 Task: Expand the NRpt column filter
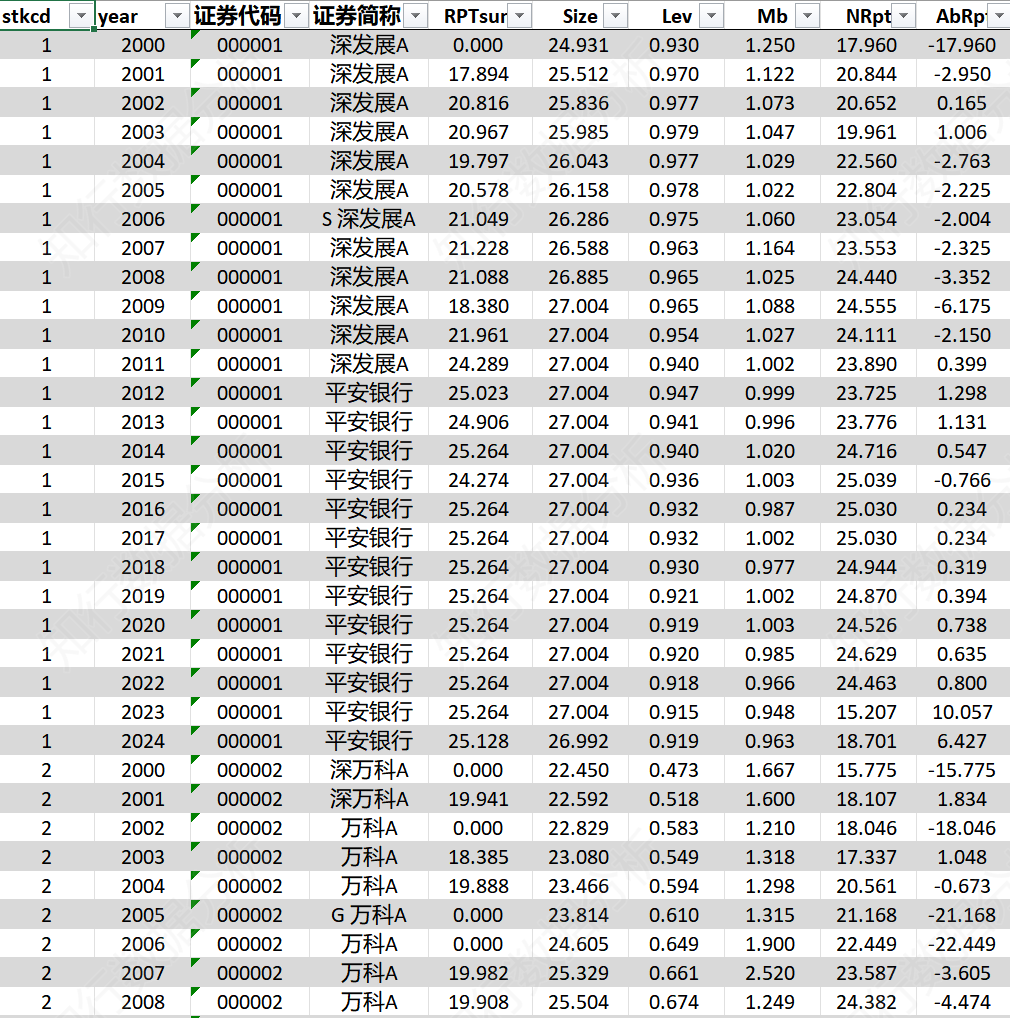tap(903, 16)
